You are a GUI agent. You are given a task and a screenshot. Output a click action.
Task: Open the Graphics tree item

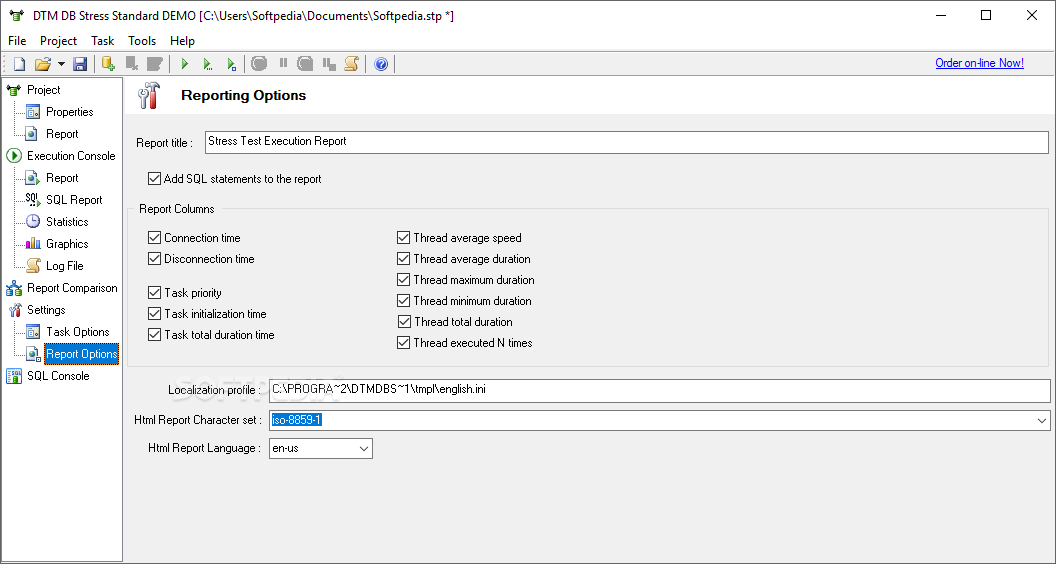[67, 244]
